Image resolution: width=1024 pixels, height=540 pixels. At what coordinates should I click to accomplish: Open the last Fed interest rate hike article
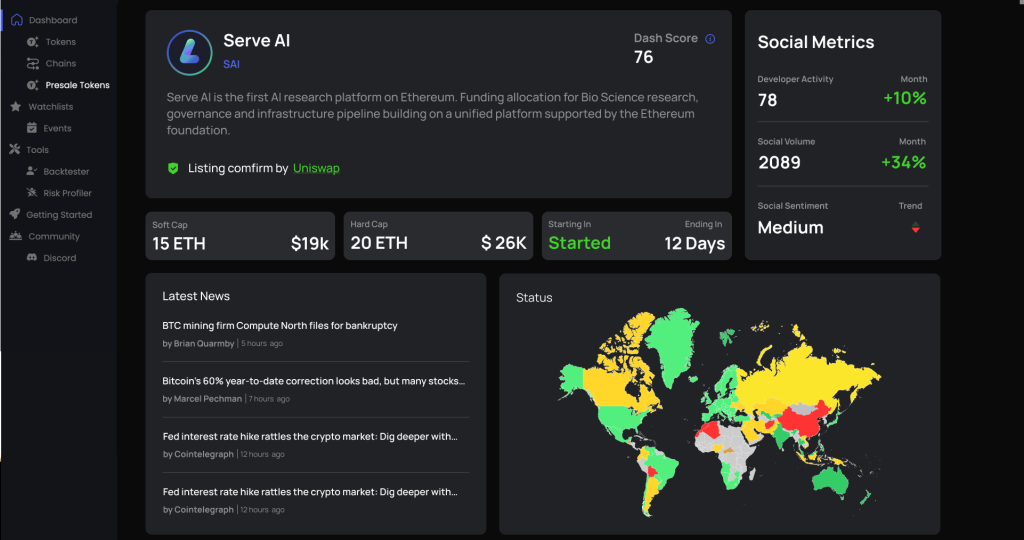tap(310, 492)
